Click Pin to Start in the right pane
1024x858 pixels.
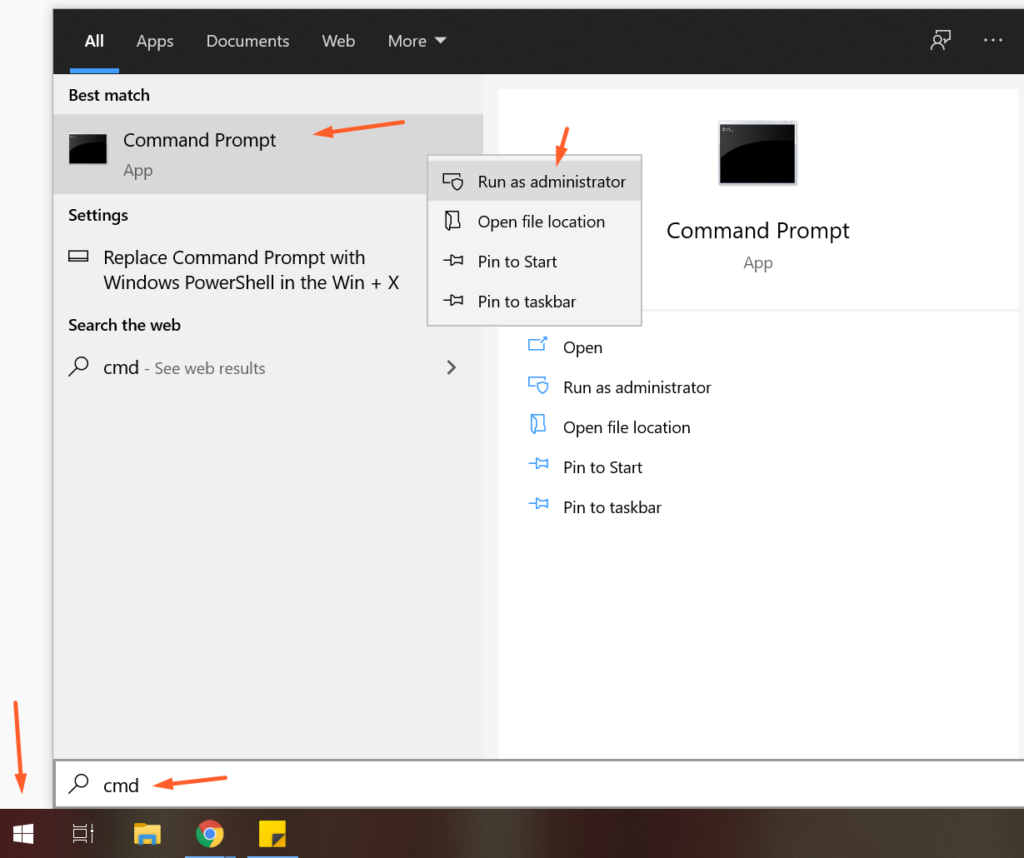pyautogui.click(x=602, y=468)
